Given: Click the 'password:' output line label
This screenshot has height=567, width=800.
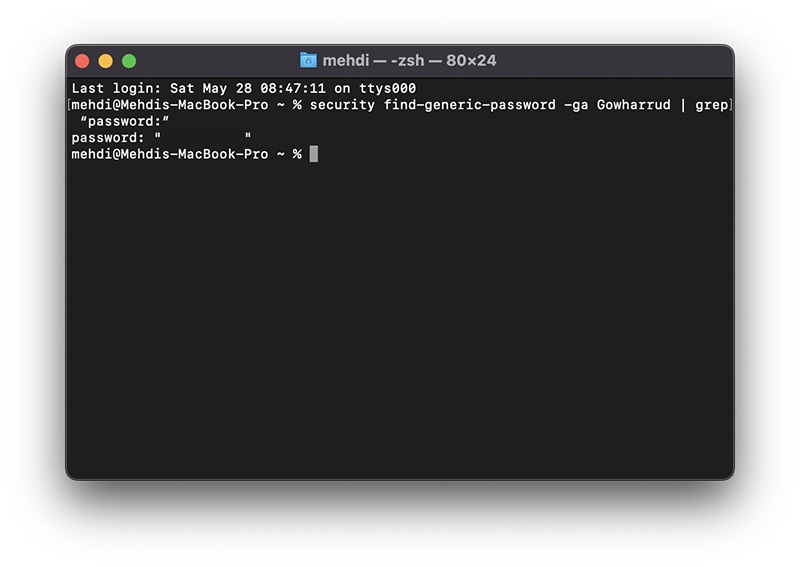Looking at the screenshot, I should coord(108,138).
